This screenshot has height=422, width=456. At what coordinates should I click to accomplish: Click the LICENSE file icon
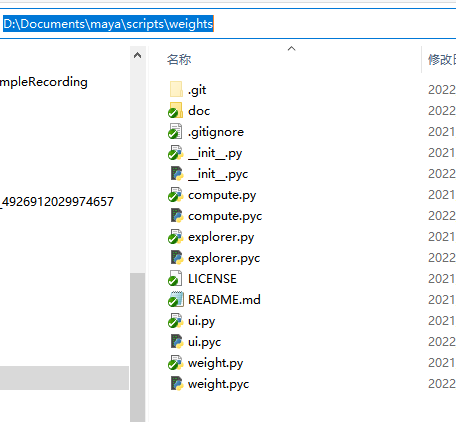pos(175,278)
